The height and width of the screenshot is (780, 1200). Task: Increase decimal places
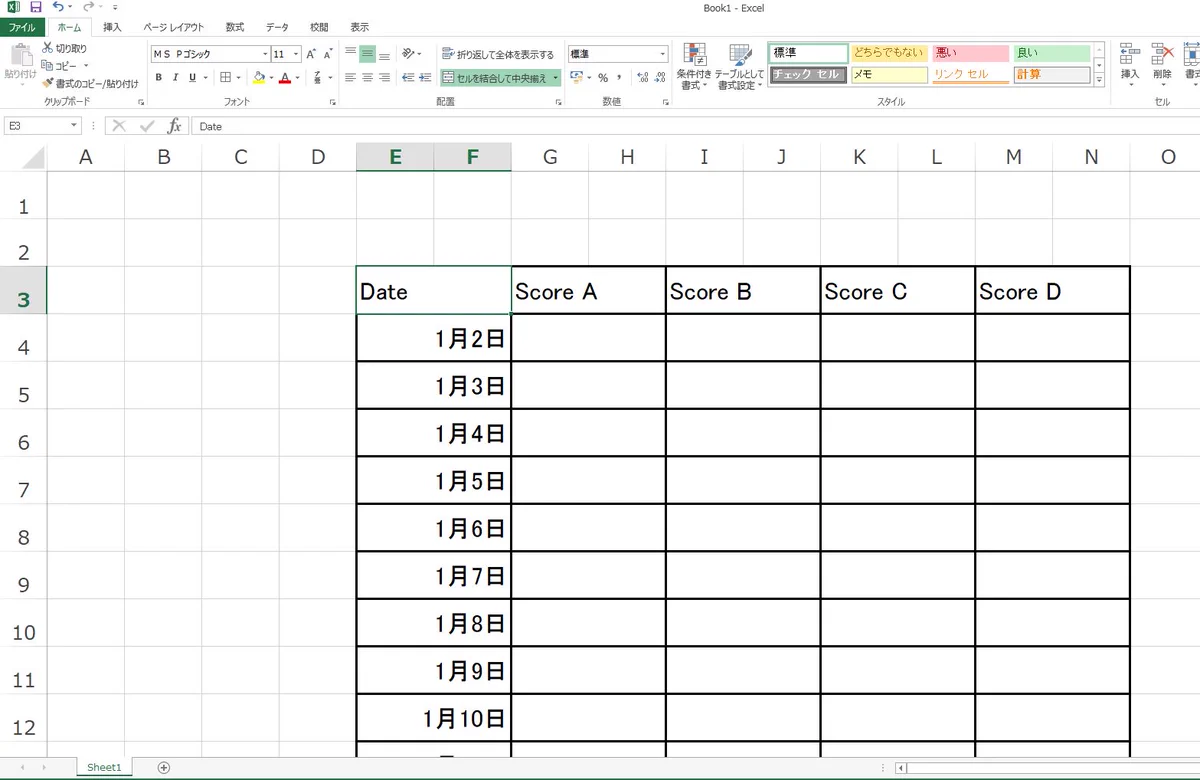click(643, 77)
